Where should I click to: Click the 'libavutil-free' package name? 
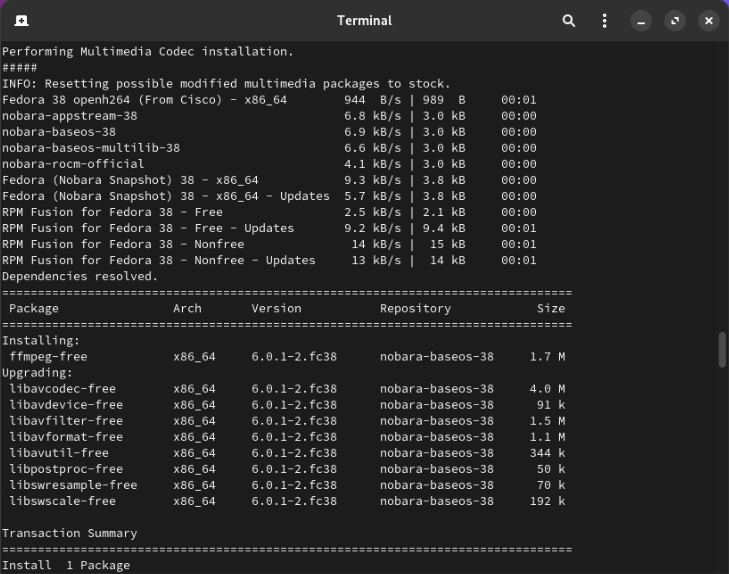pos(59,453)
